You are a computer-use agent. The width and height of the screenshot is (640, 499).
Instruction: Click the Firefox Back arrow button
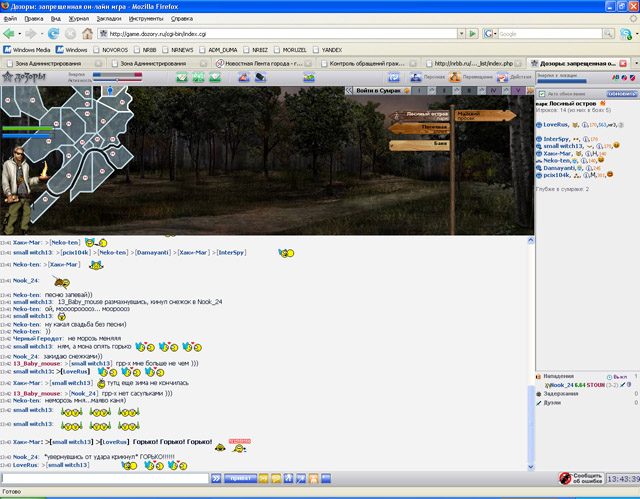(8, 33)
